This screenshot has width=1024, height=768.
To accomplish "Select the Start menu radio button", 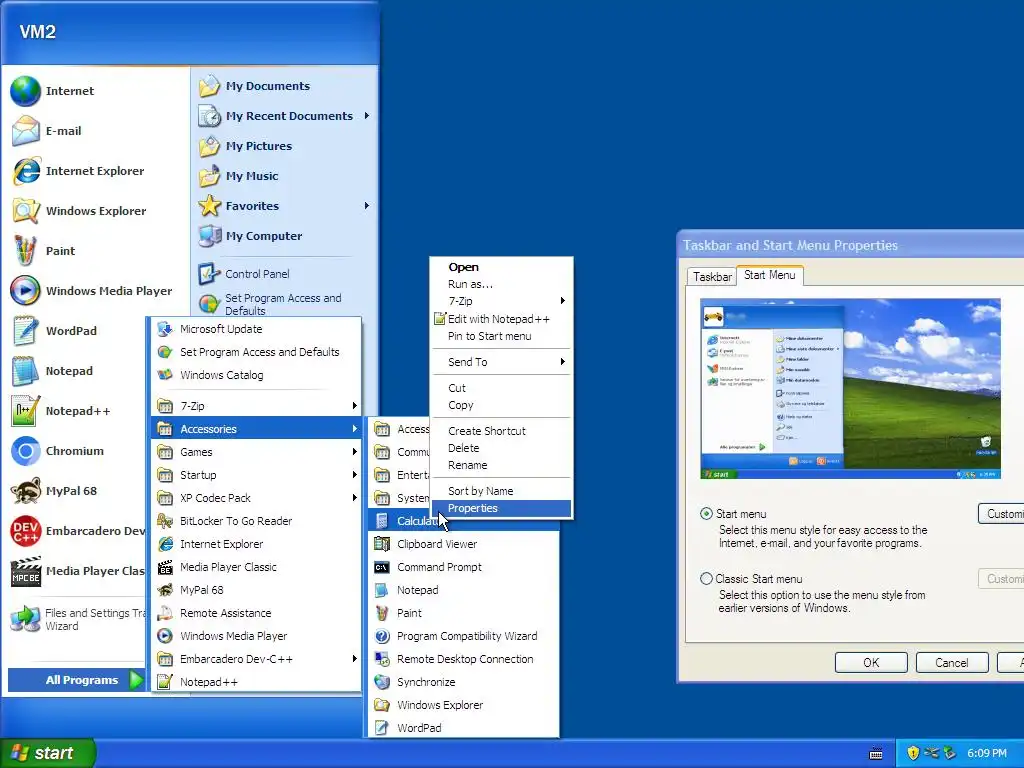I will pyautogui.click(x=706, y=513).
